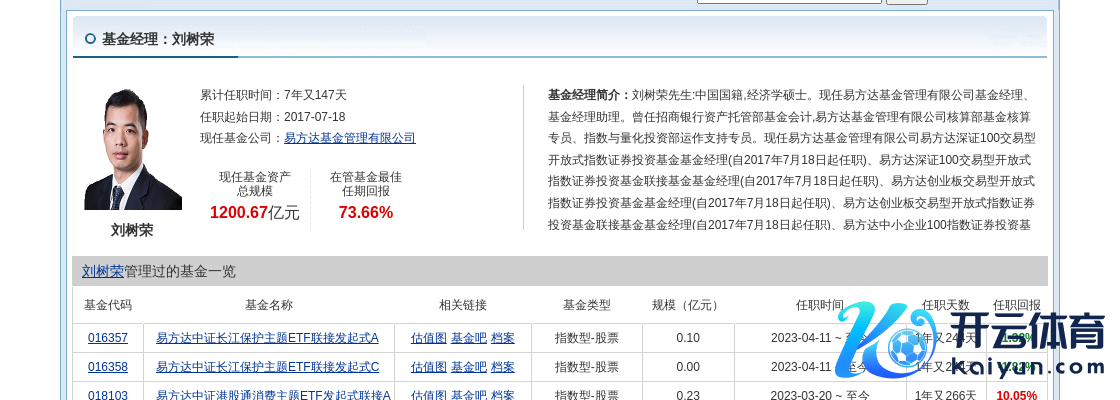Image resolution: width=1120 pixels, height=400 pixels.
Task: Click the circle icon beside 基金经理 title
Action: (91, 39)
